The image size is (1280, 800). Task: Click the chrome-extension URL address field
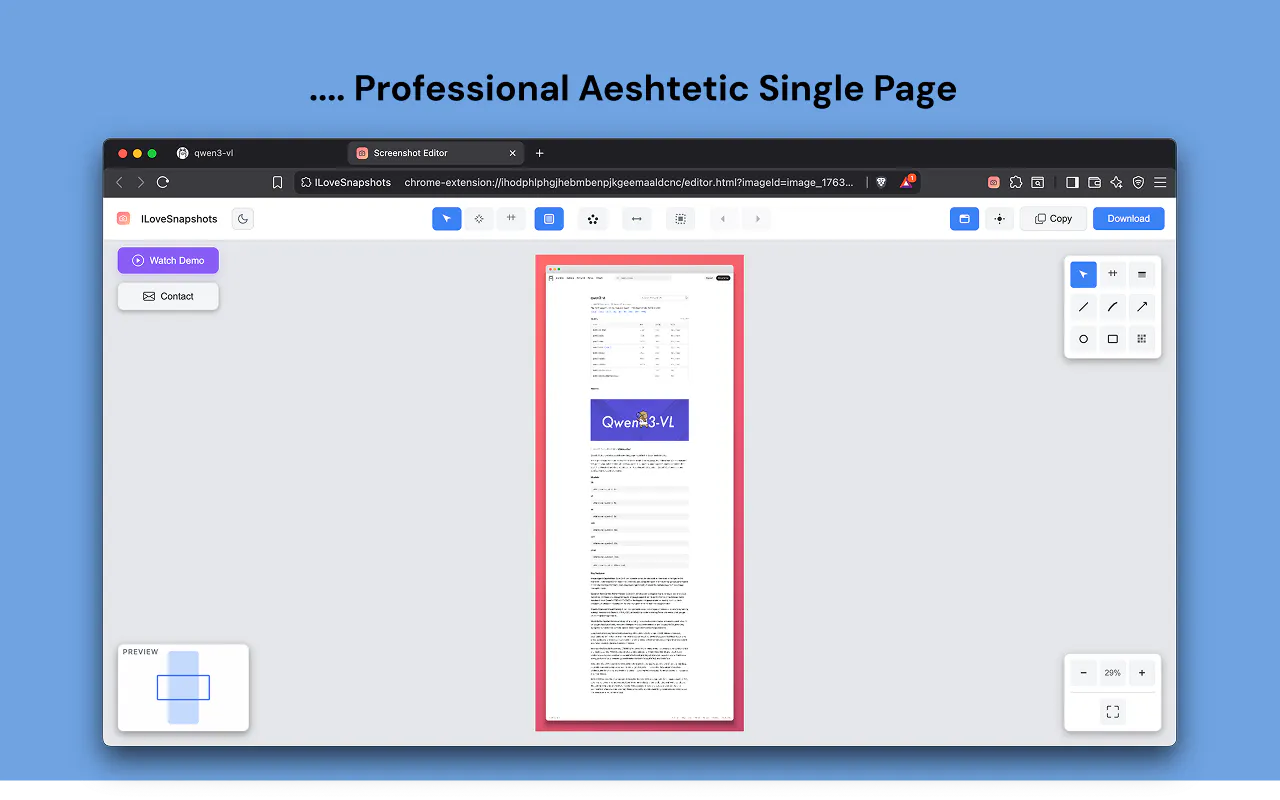tap(629, 182)
